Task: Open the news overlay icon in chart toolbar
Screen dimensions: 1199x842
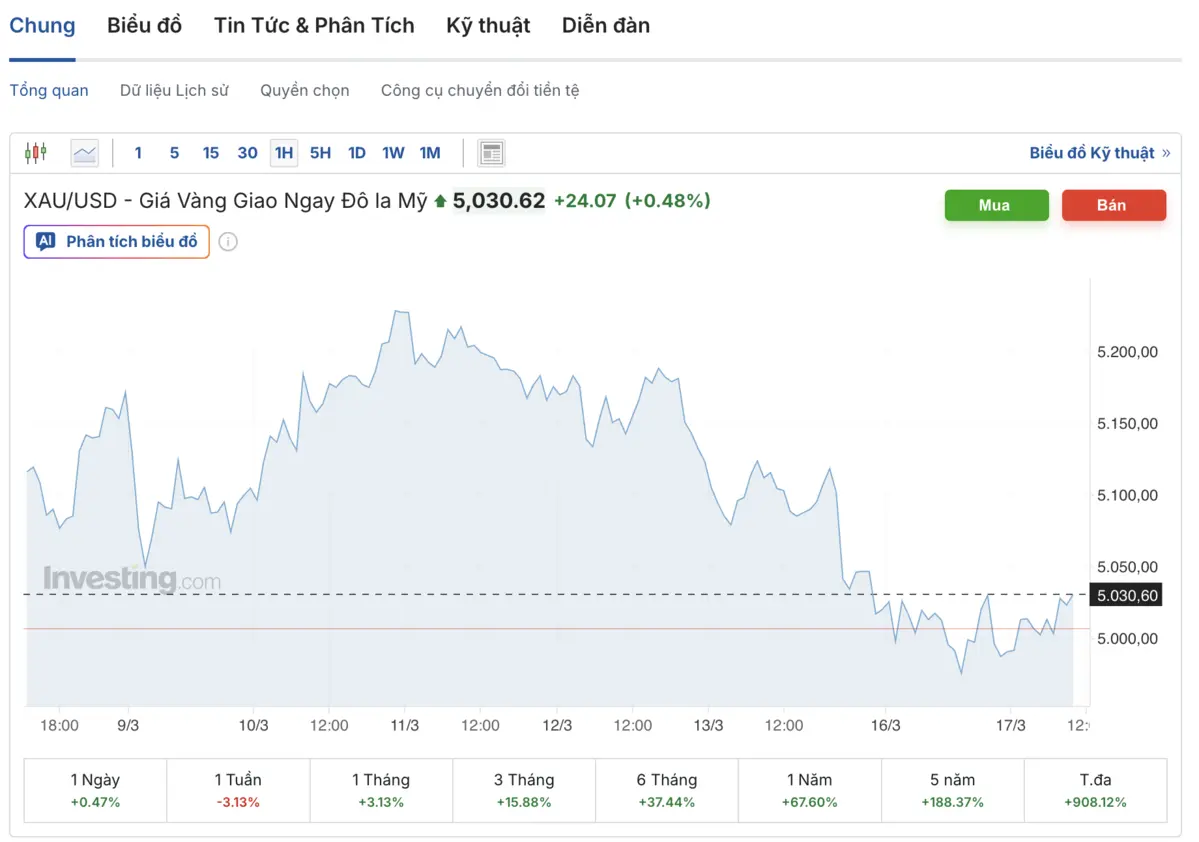Action: (491, 153)
